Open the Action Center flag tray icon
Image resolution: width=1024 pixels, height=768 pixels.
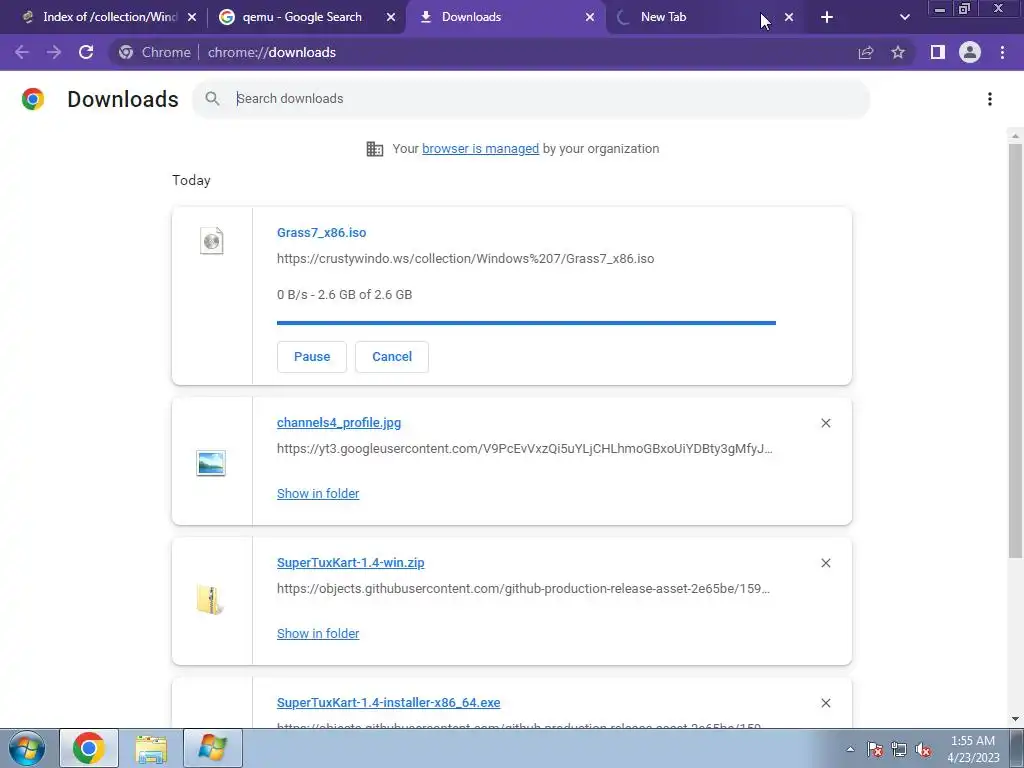875,749
